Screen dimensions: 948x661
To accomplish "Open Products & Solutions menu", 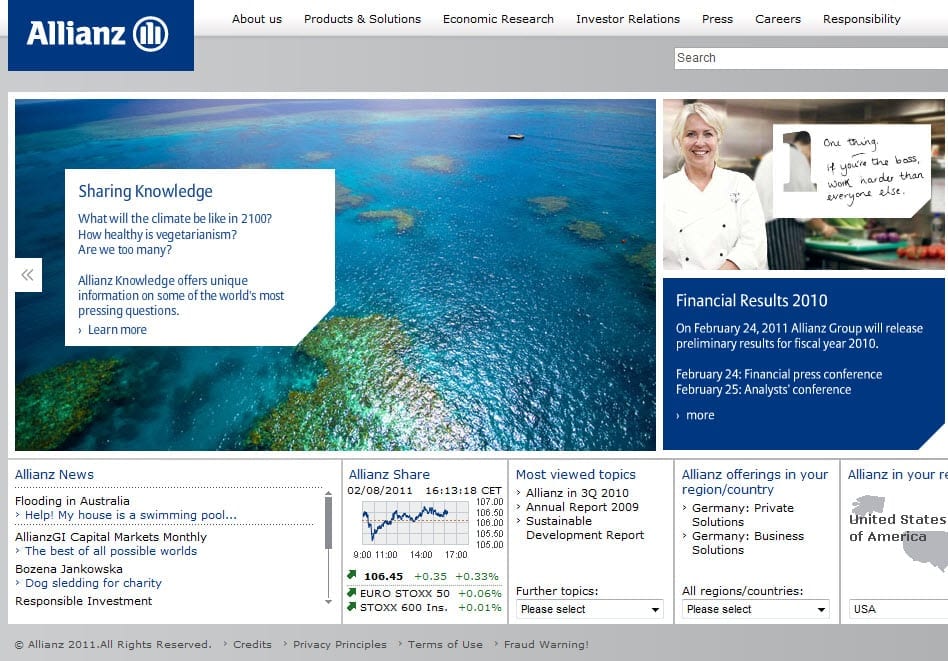I will (362, 19).
